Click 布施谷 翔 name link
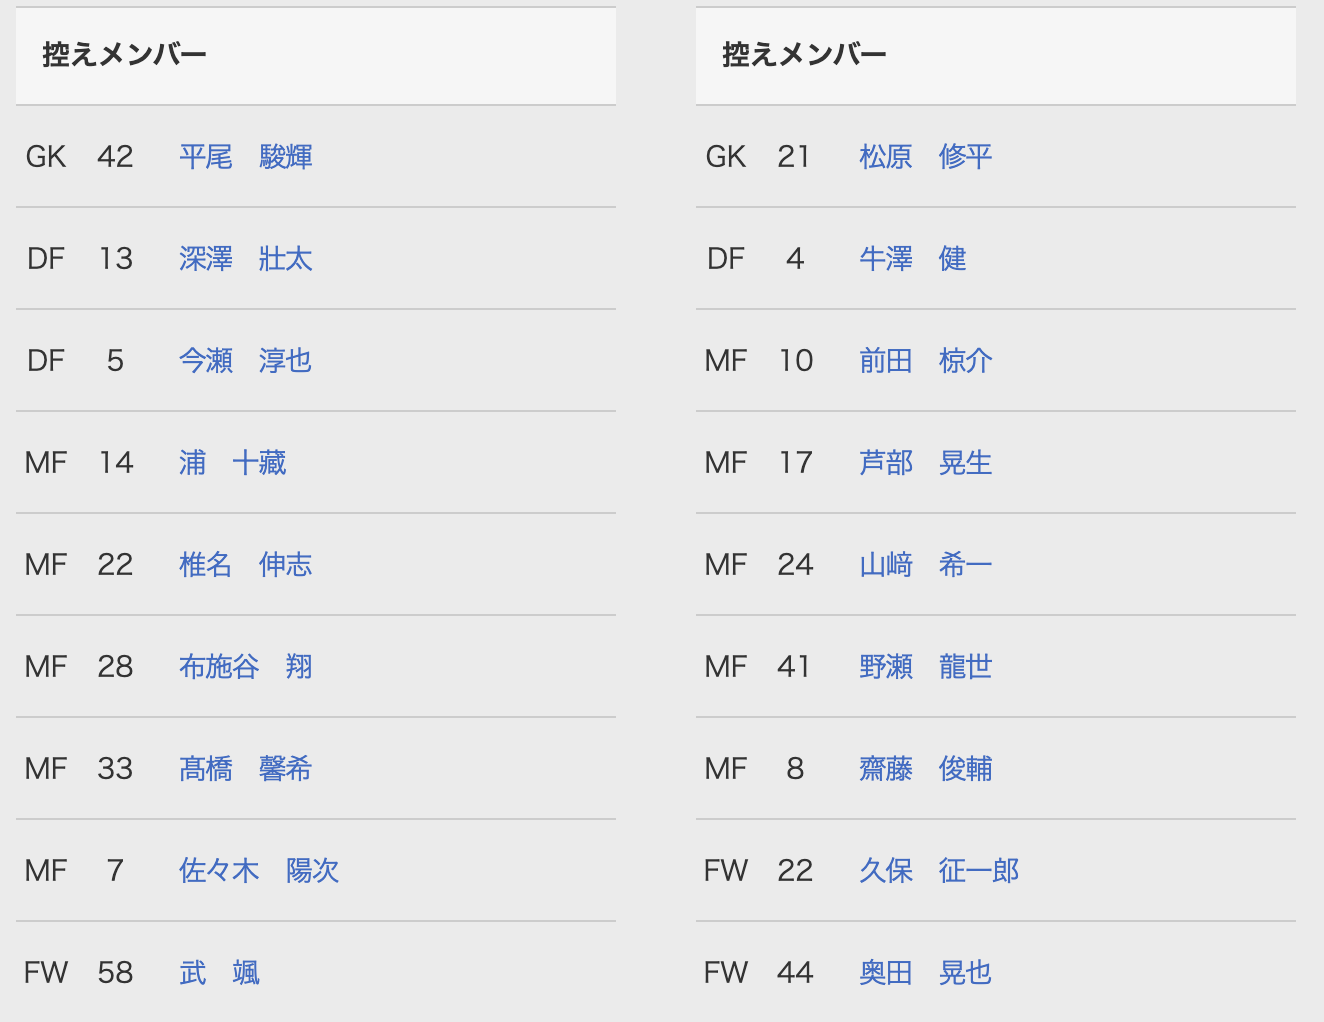 (246, 667)
